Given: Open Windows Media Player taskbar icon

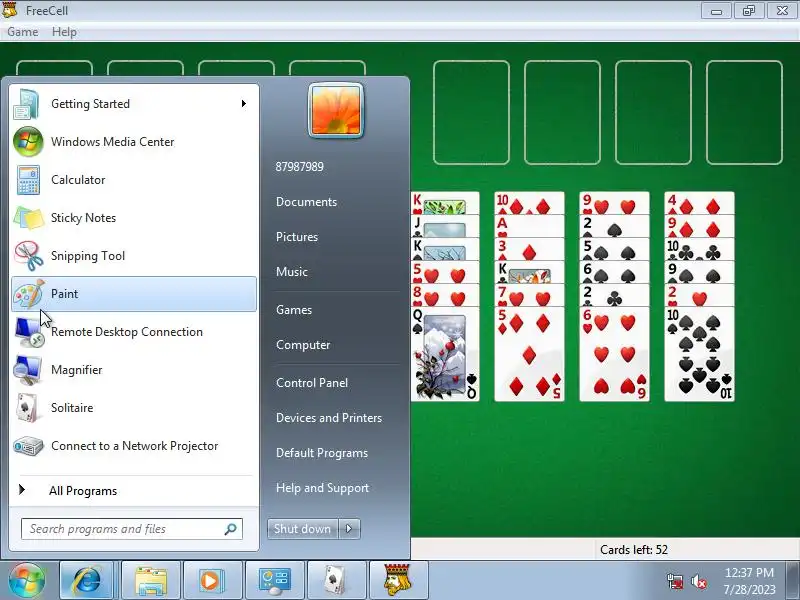Looking at the screenshot, I should click(211, 581).
